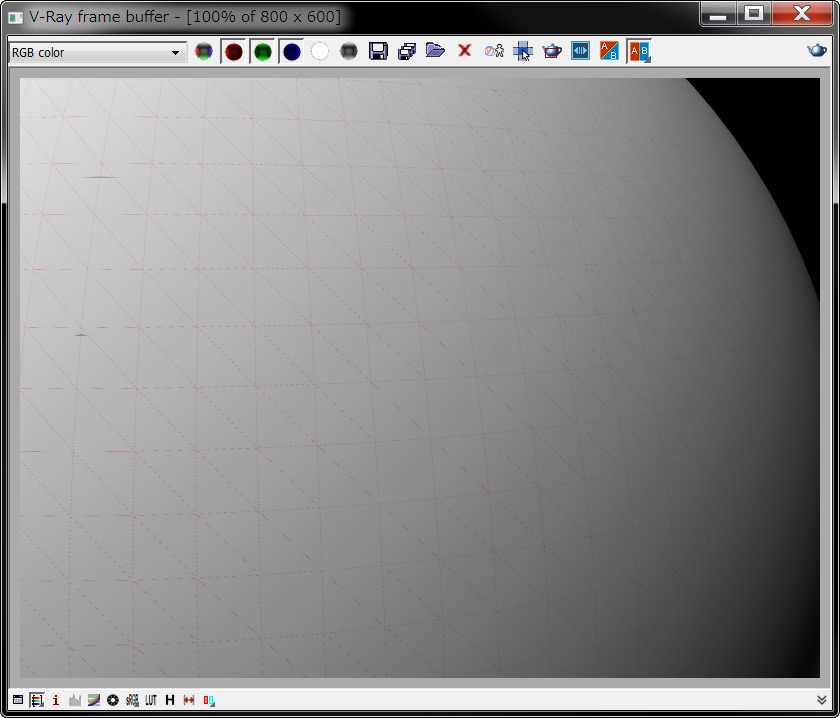Switch to RGB channel view
This screenshot has width=840, height=718.
[204, 52]
